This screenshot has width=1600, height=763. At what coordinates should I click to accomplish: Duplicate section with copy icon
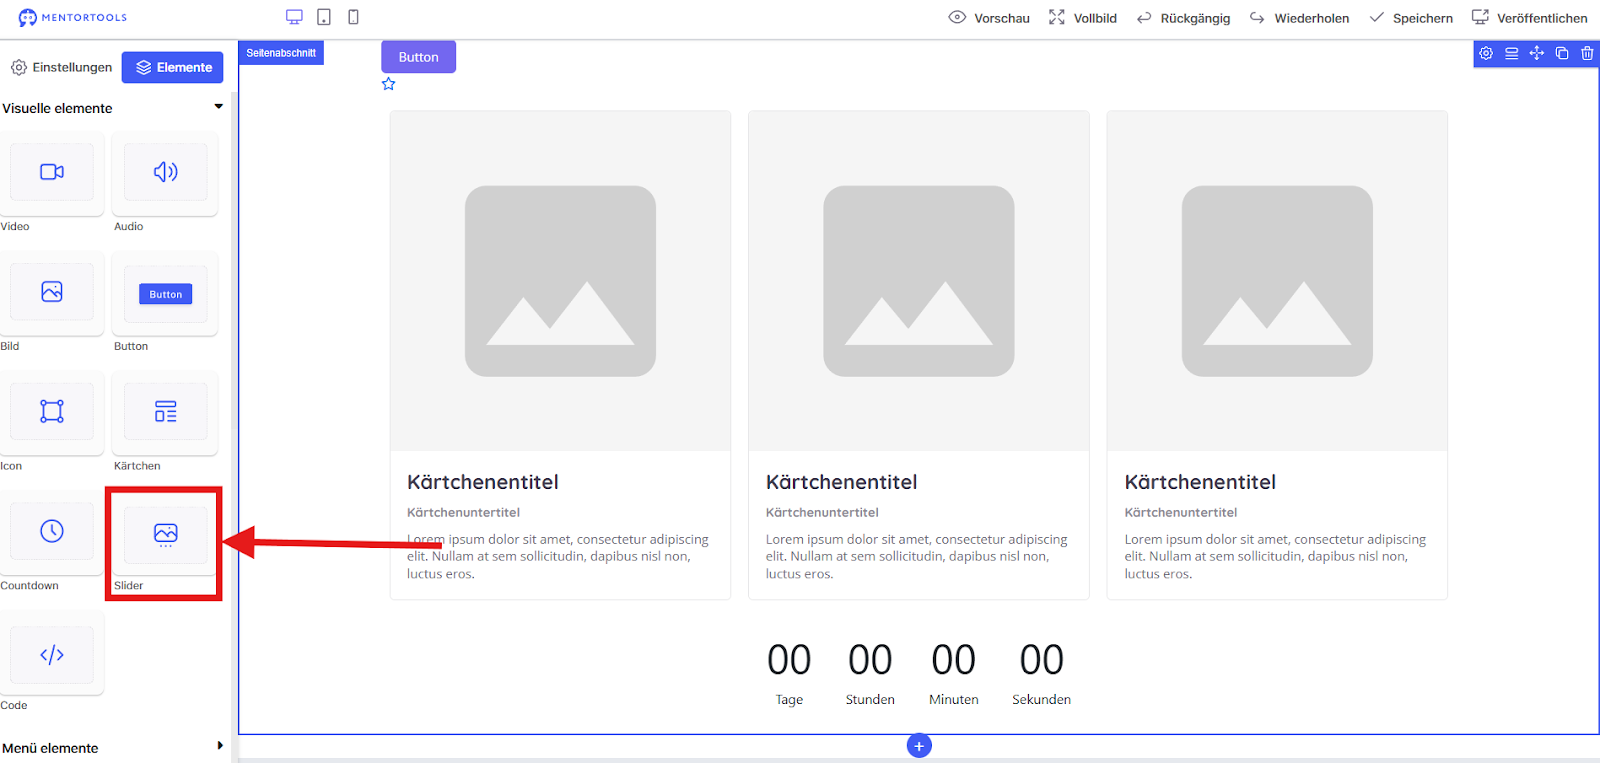point(1561,53)
